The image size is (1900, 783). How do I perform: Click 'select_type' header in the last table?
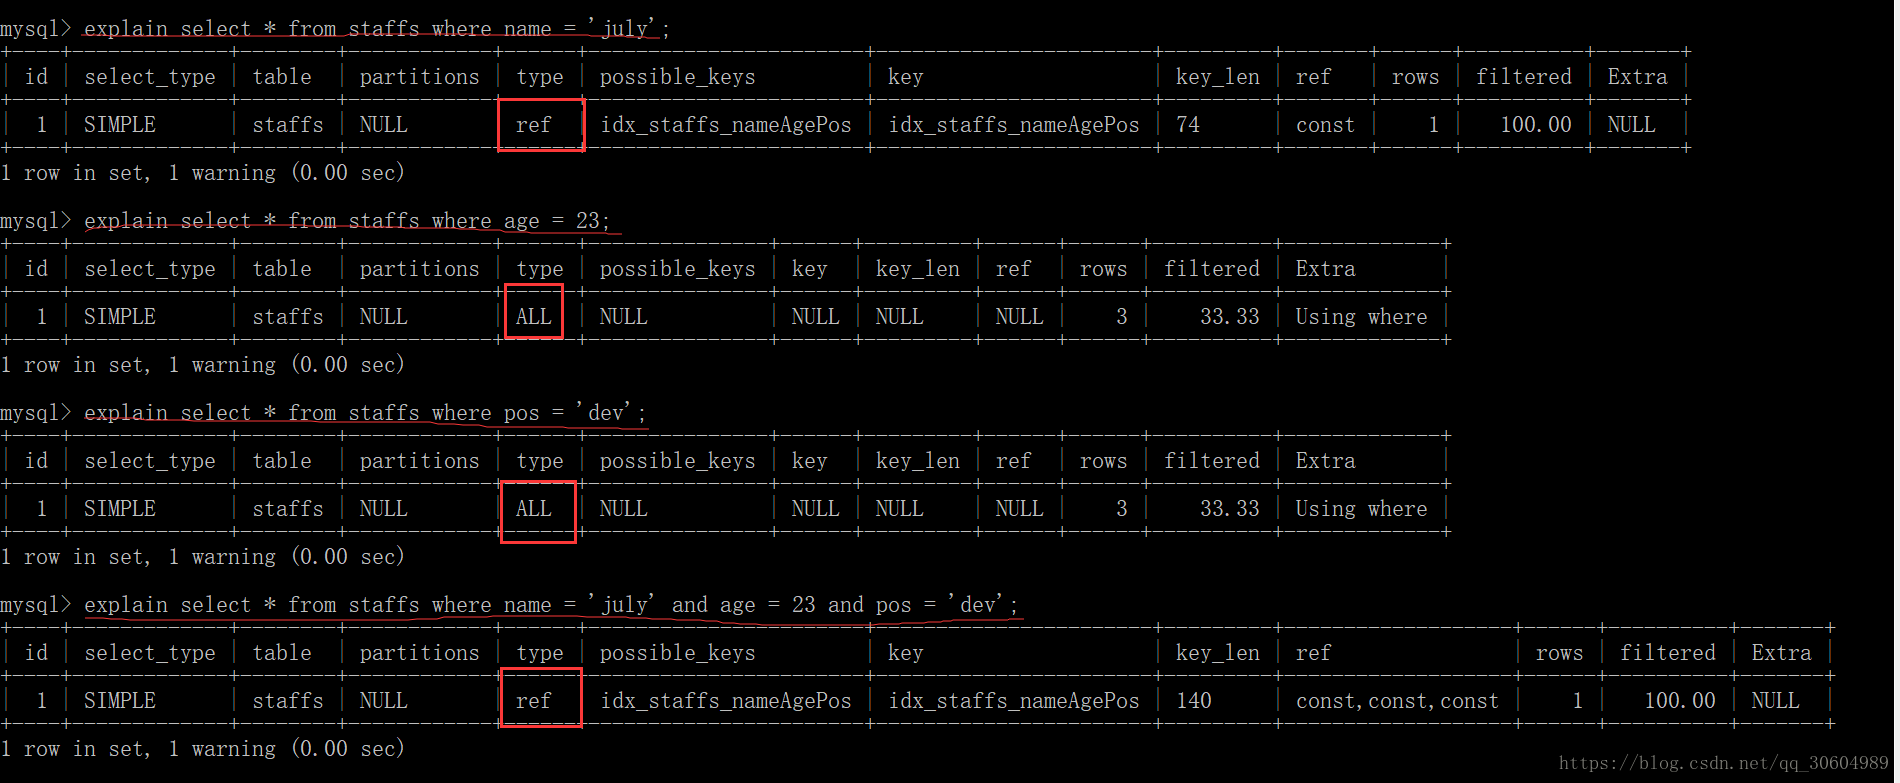pos(150,652)
